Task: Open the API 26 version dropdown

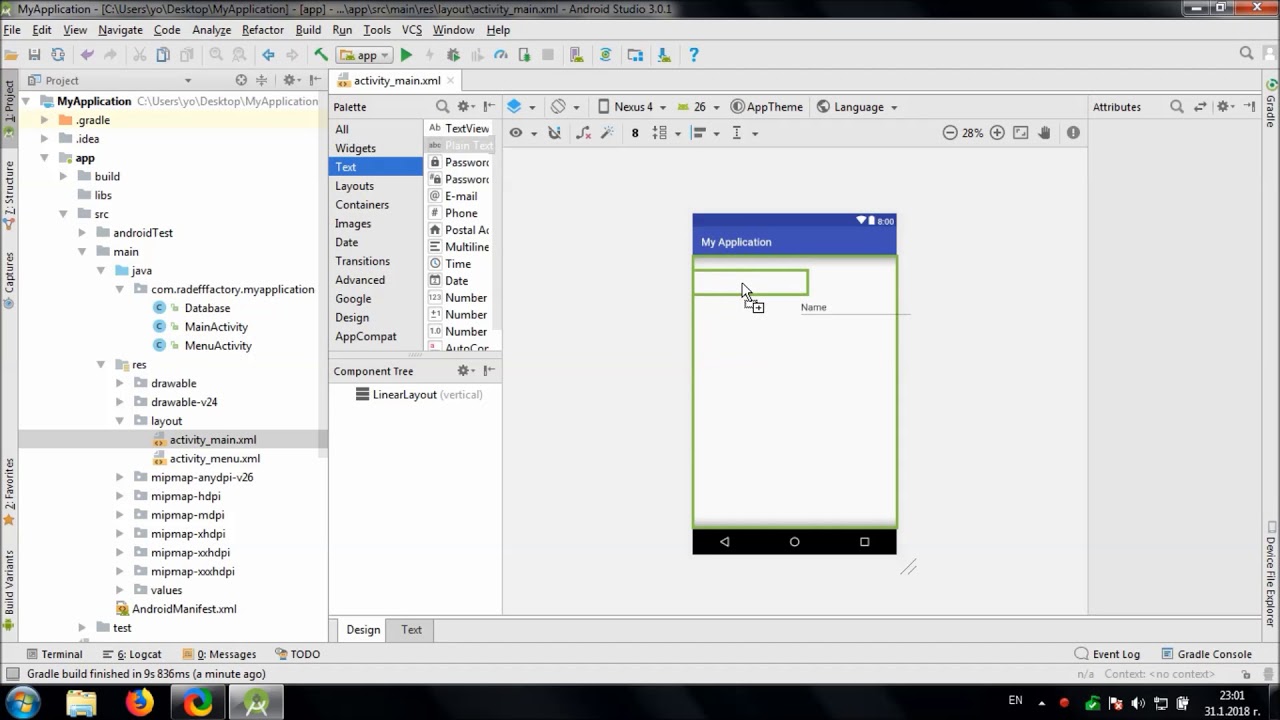Action: tap(697, 106)
